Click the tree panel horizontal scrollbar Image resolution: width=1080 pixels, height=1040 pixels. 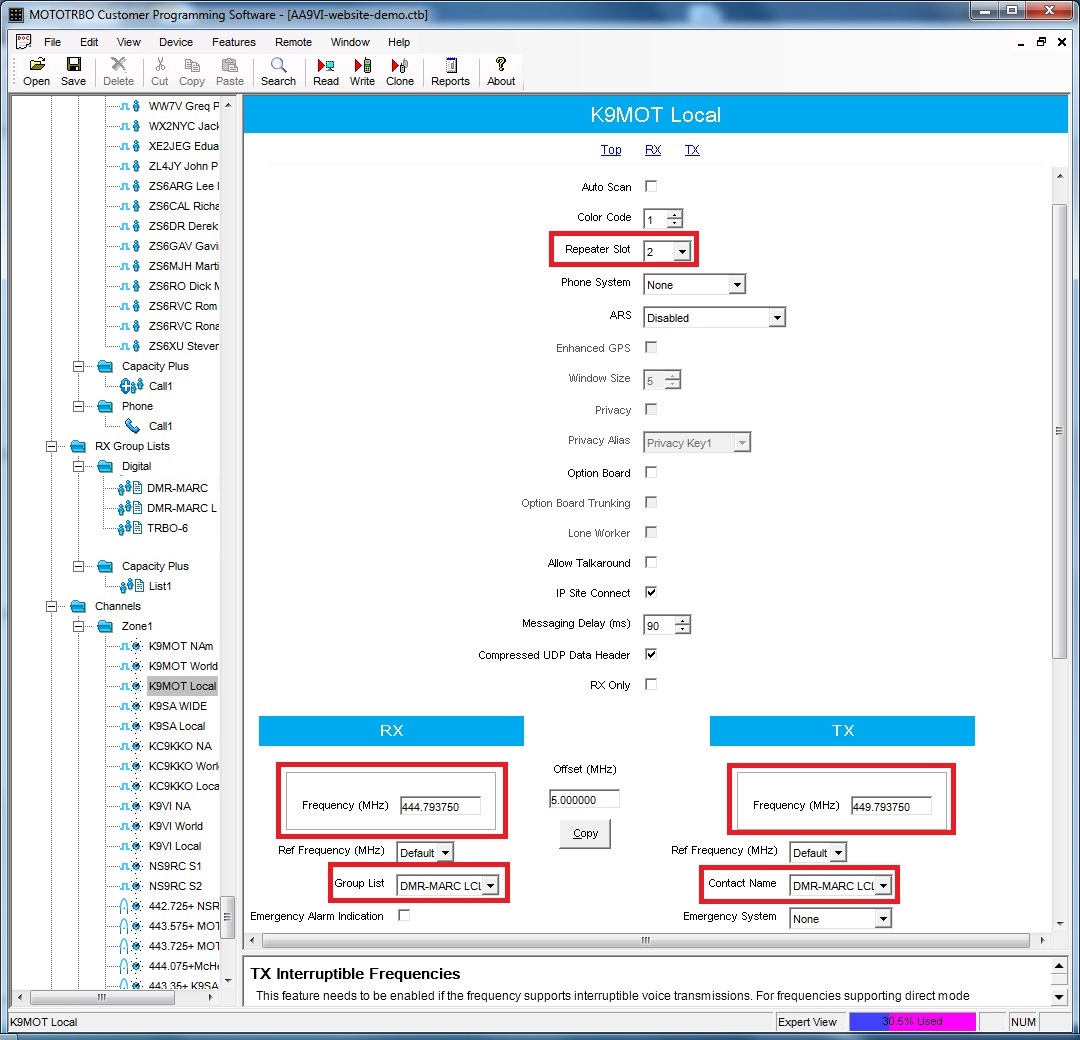click(101, 997)
